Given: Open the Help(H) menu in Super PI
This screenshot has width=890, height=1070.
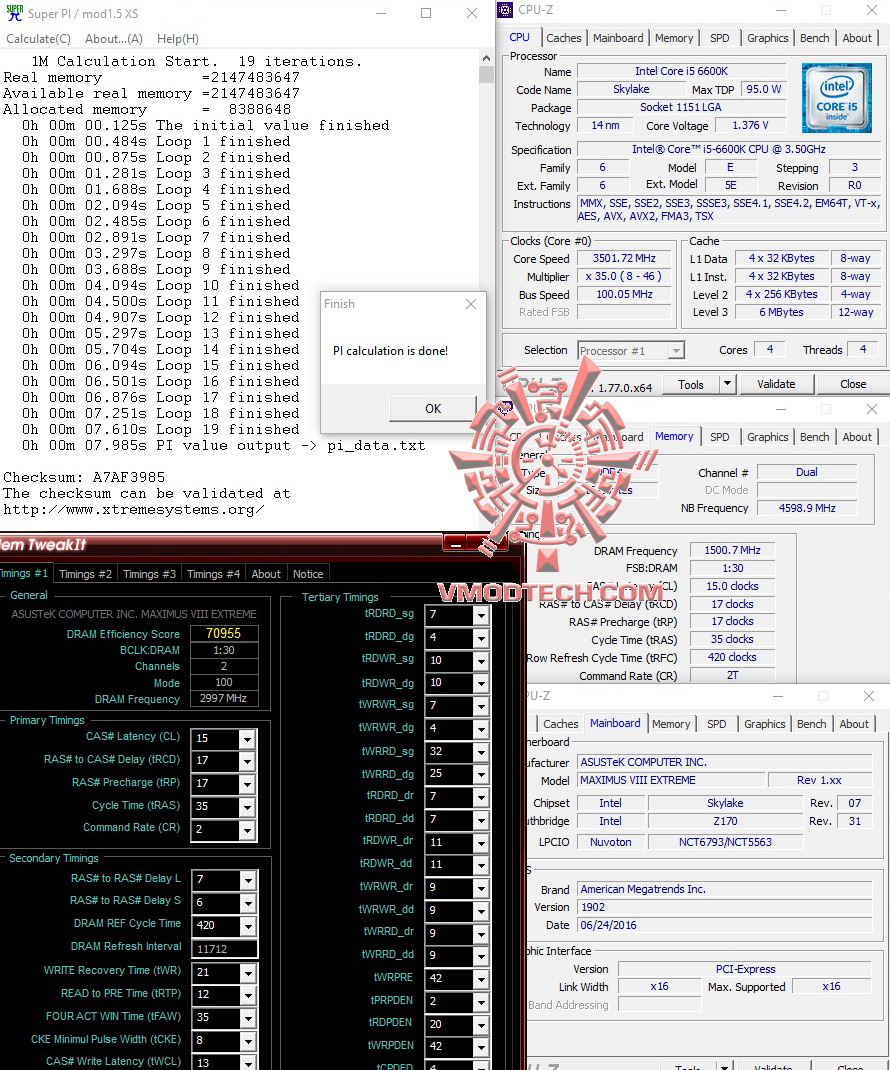Looking at the screenshot, I should pyautogui.click(x=177, y=39).
